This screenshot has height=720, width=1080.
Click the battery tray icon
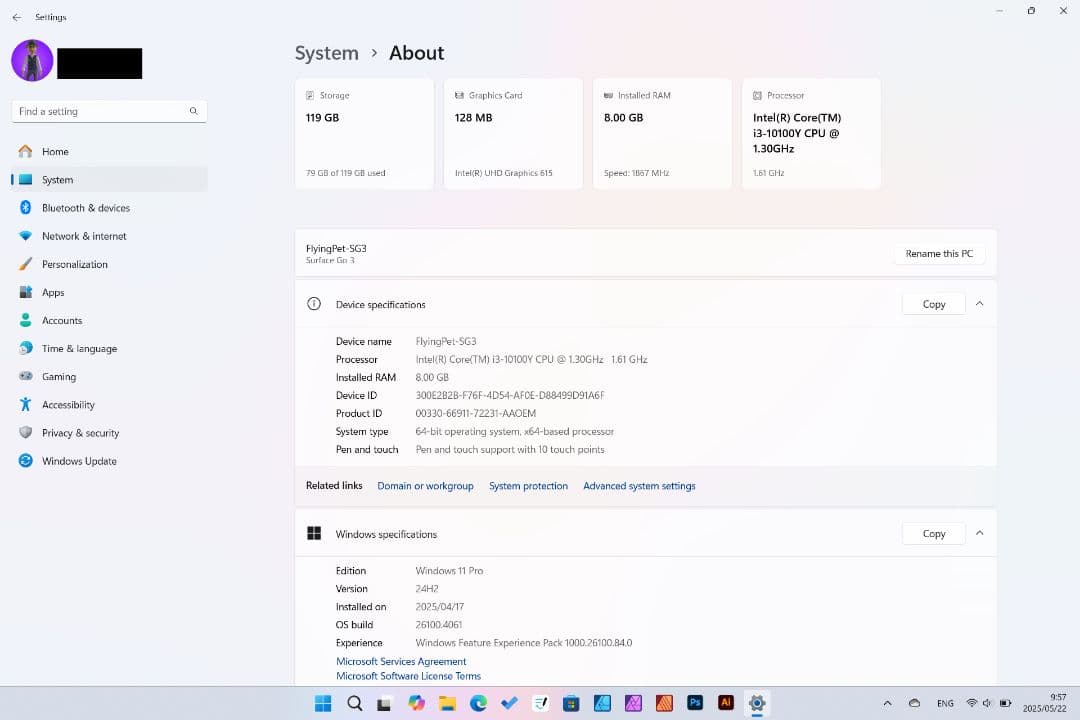point(1005,703)
